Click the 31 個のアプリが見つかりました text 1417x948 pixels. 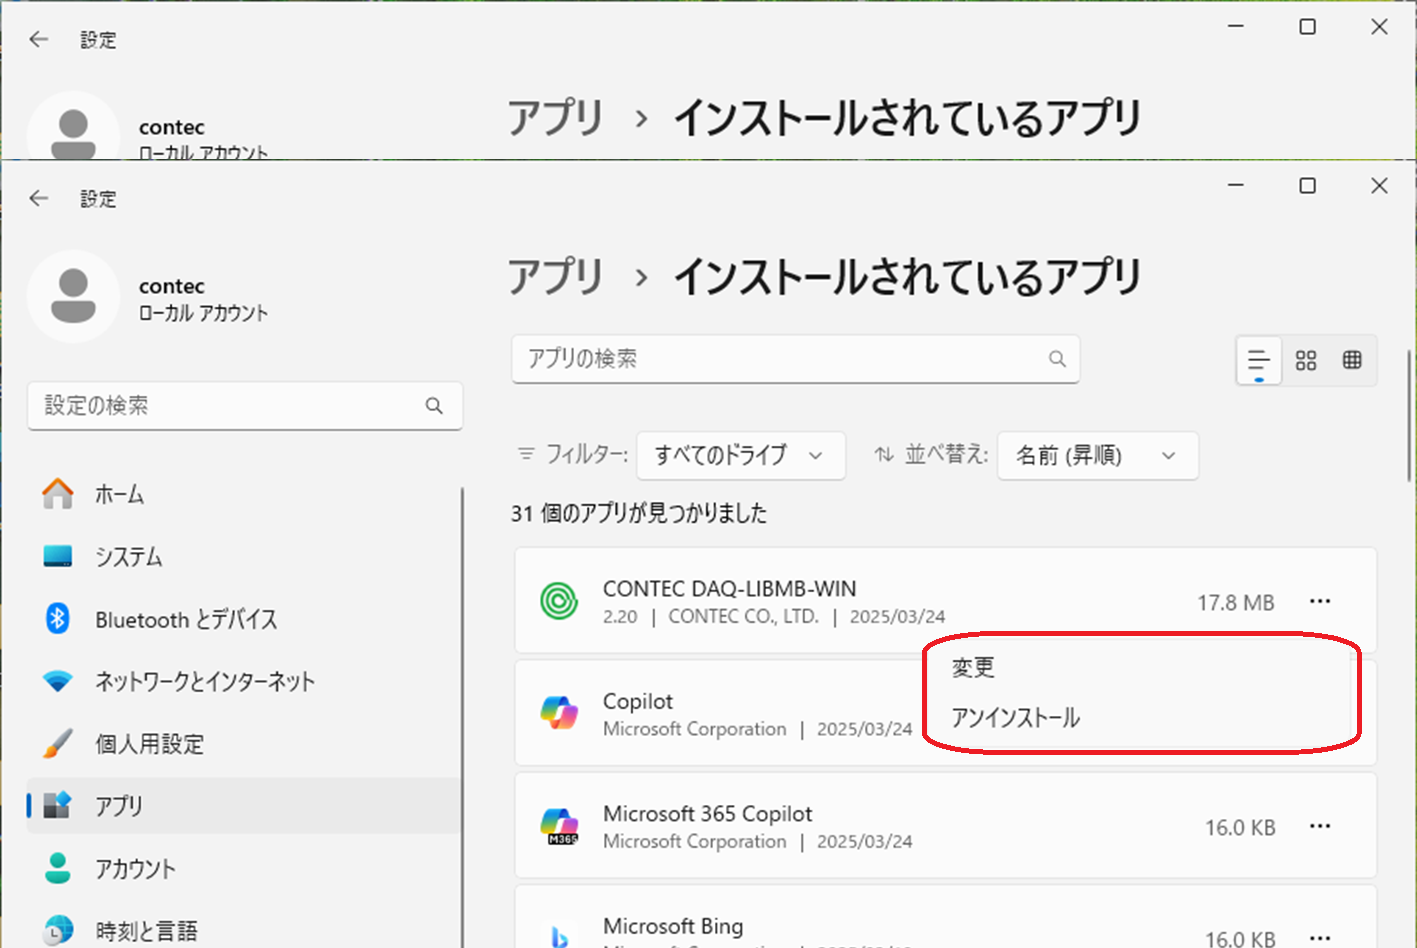click(639, 513)
